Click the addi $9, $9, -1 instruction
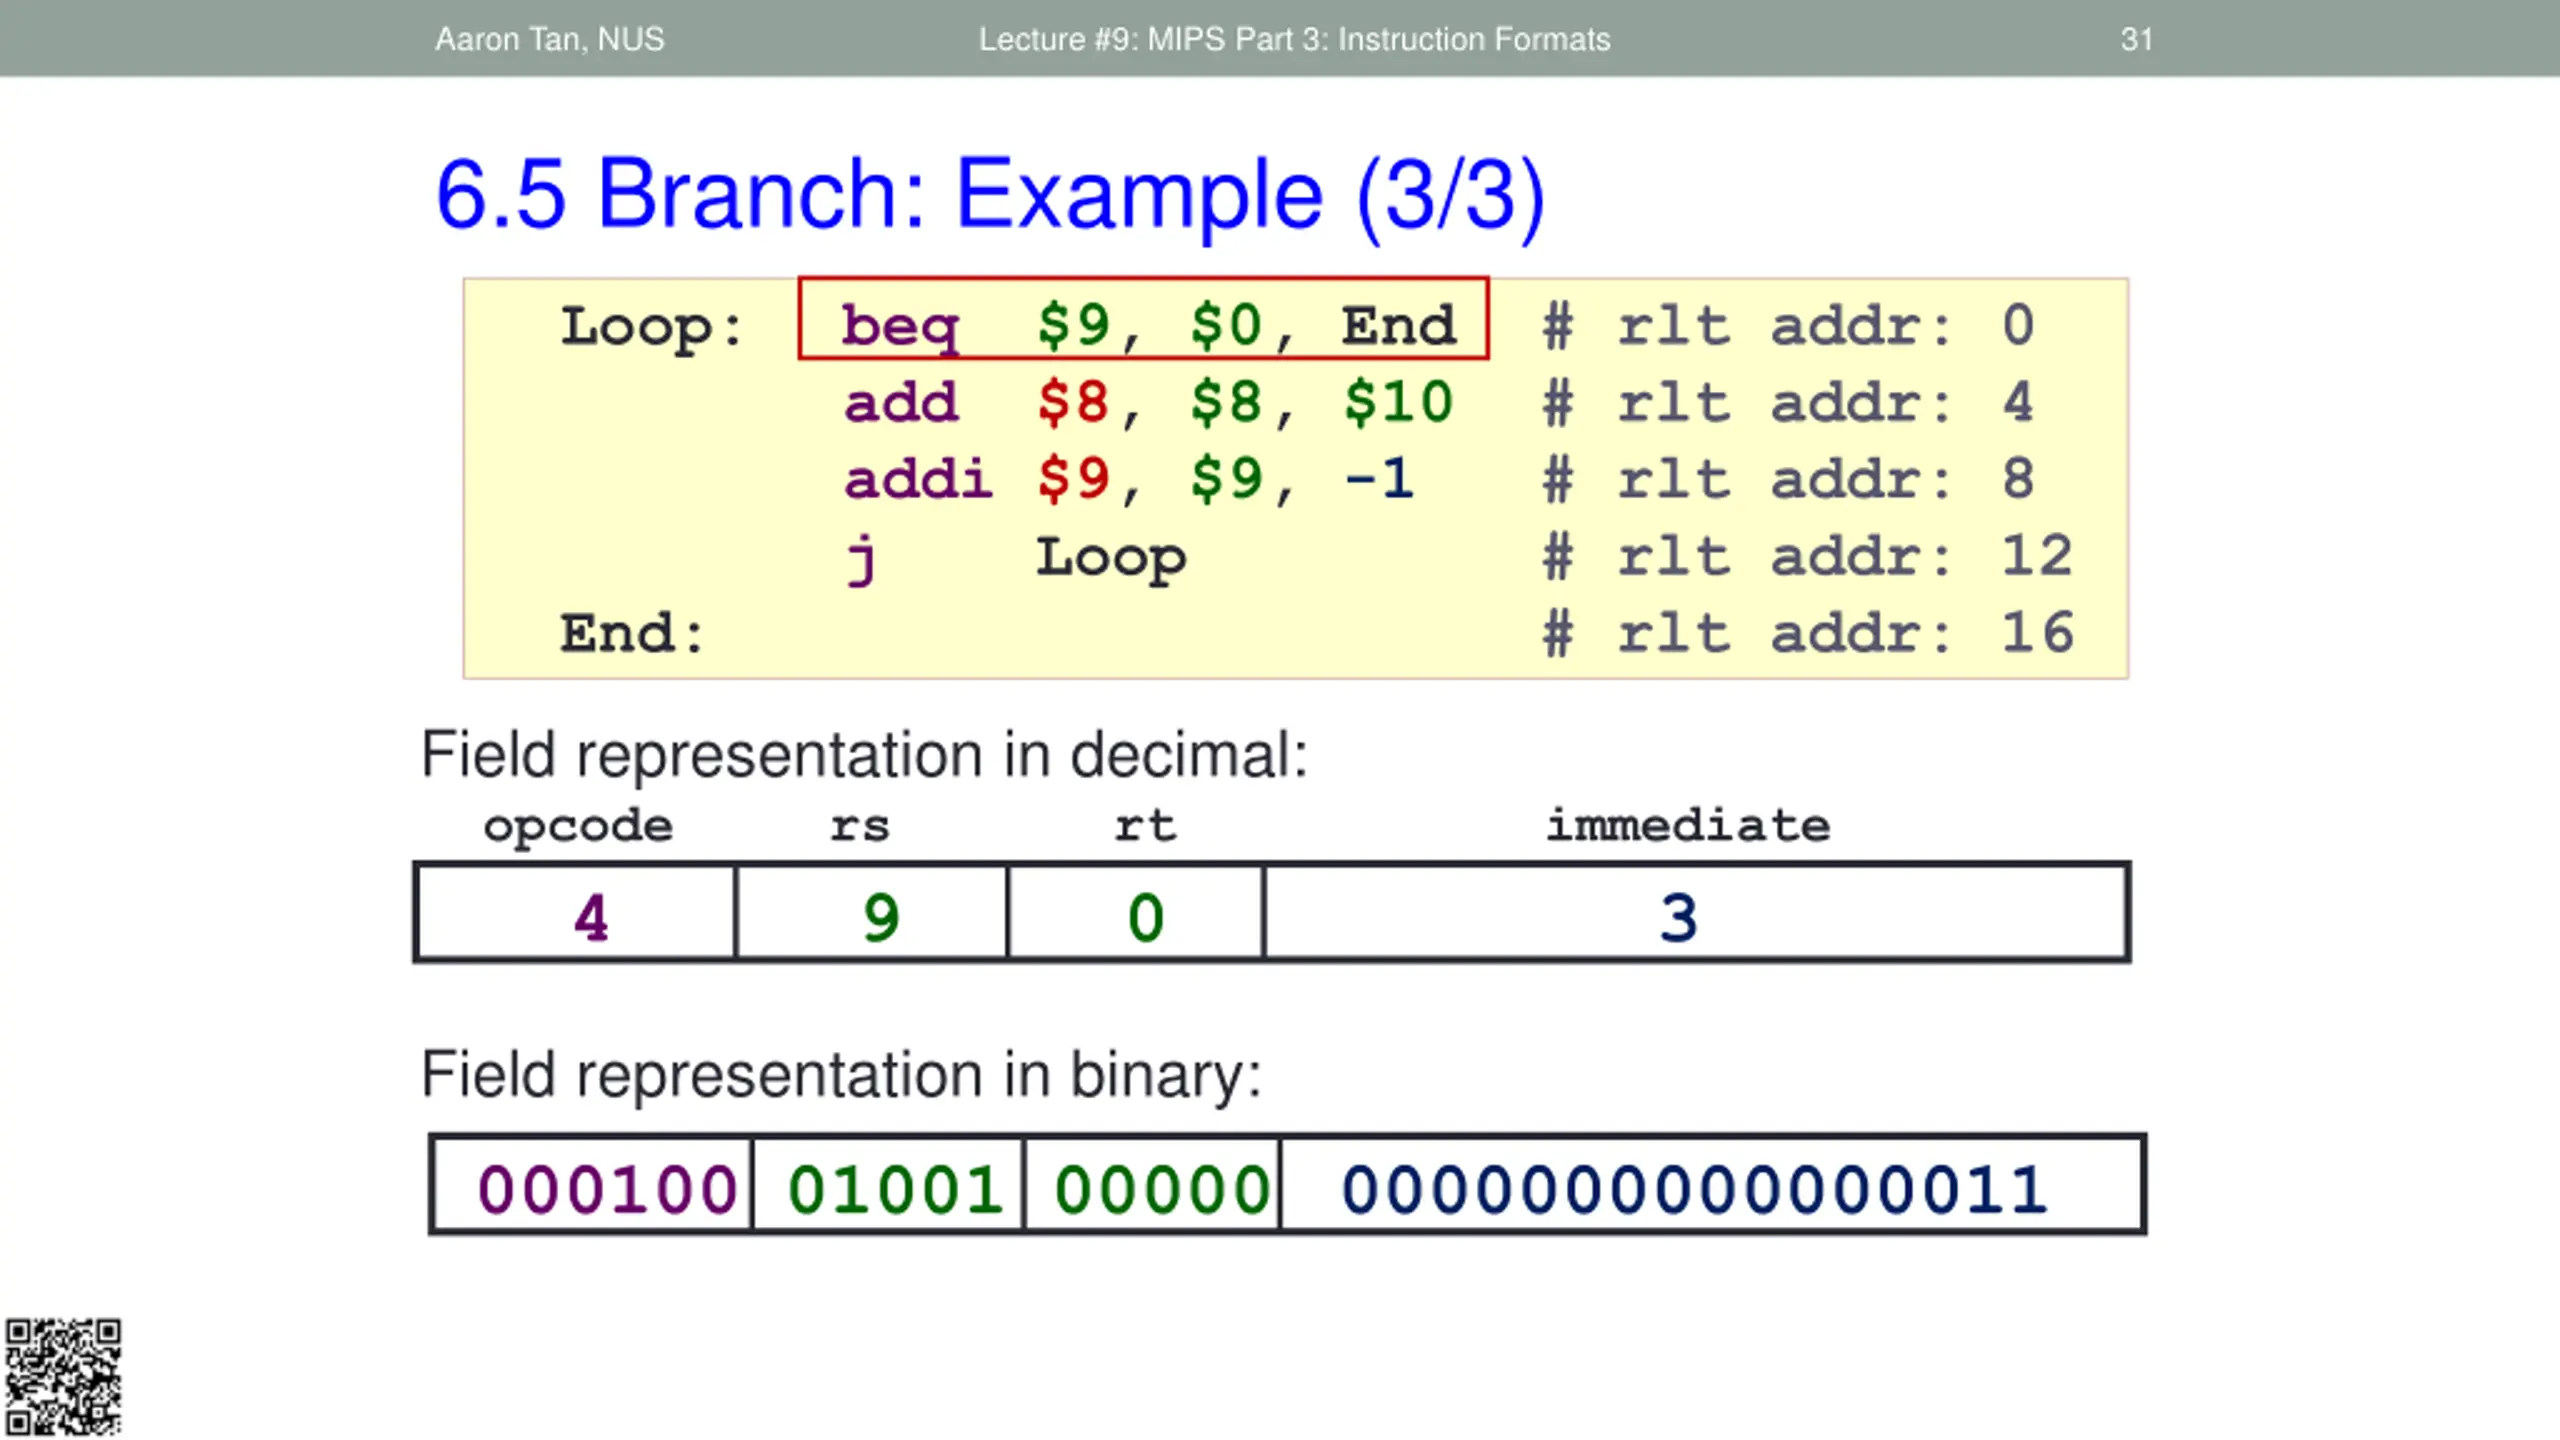The height and width of the screenshot is (1440, 2560). 1128,479
